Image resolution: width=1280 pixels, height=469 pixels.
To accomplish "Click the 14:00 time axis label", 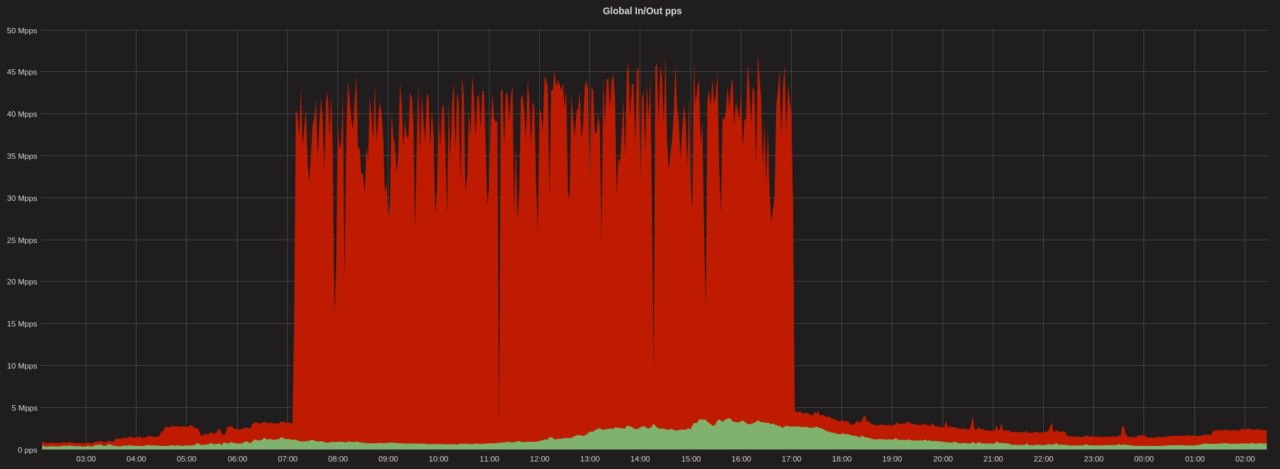I will (x=640, y=460).
